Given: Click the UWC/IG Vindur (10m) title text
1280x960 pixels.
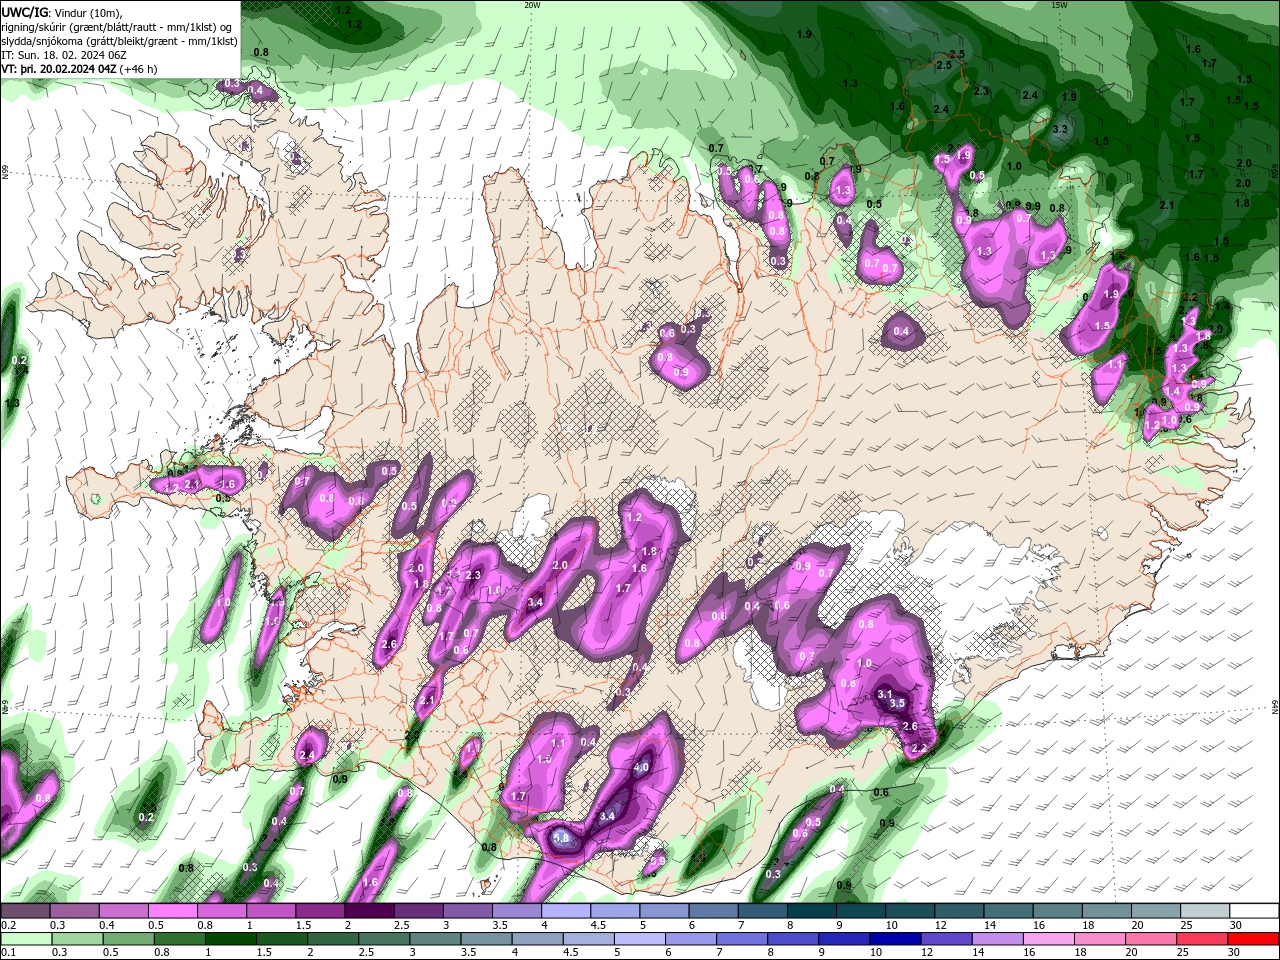Looking at the screenshot, I should pos(60,12).
